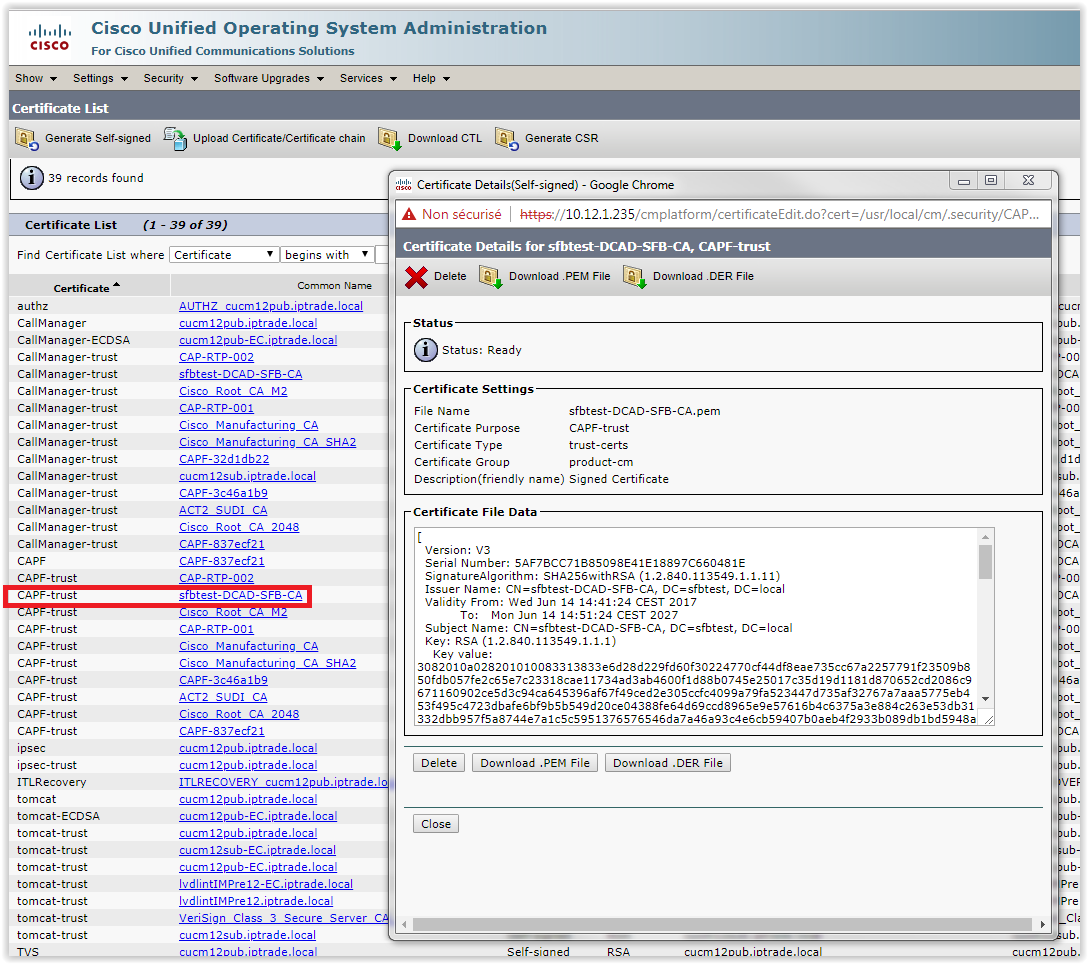Click the Download CTL icon
Image resolution: width=1088 pixels, height=964 pixels.
[x=389, y=139]
